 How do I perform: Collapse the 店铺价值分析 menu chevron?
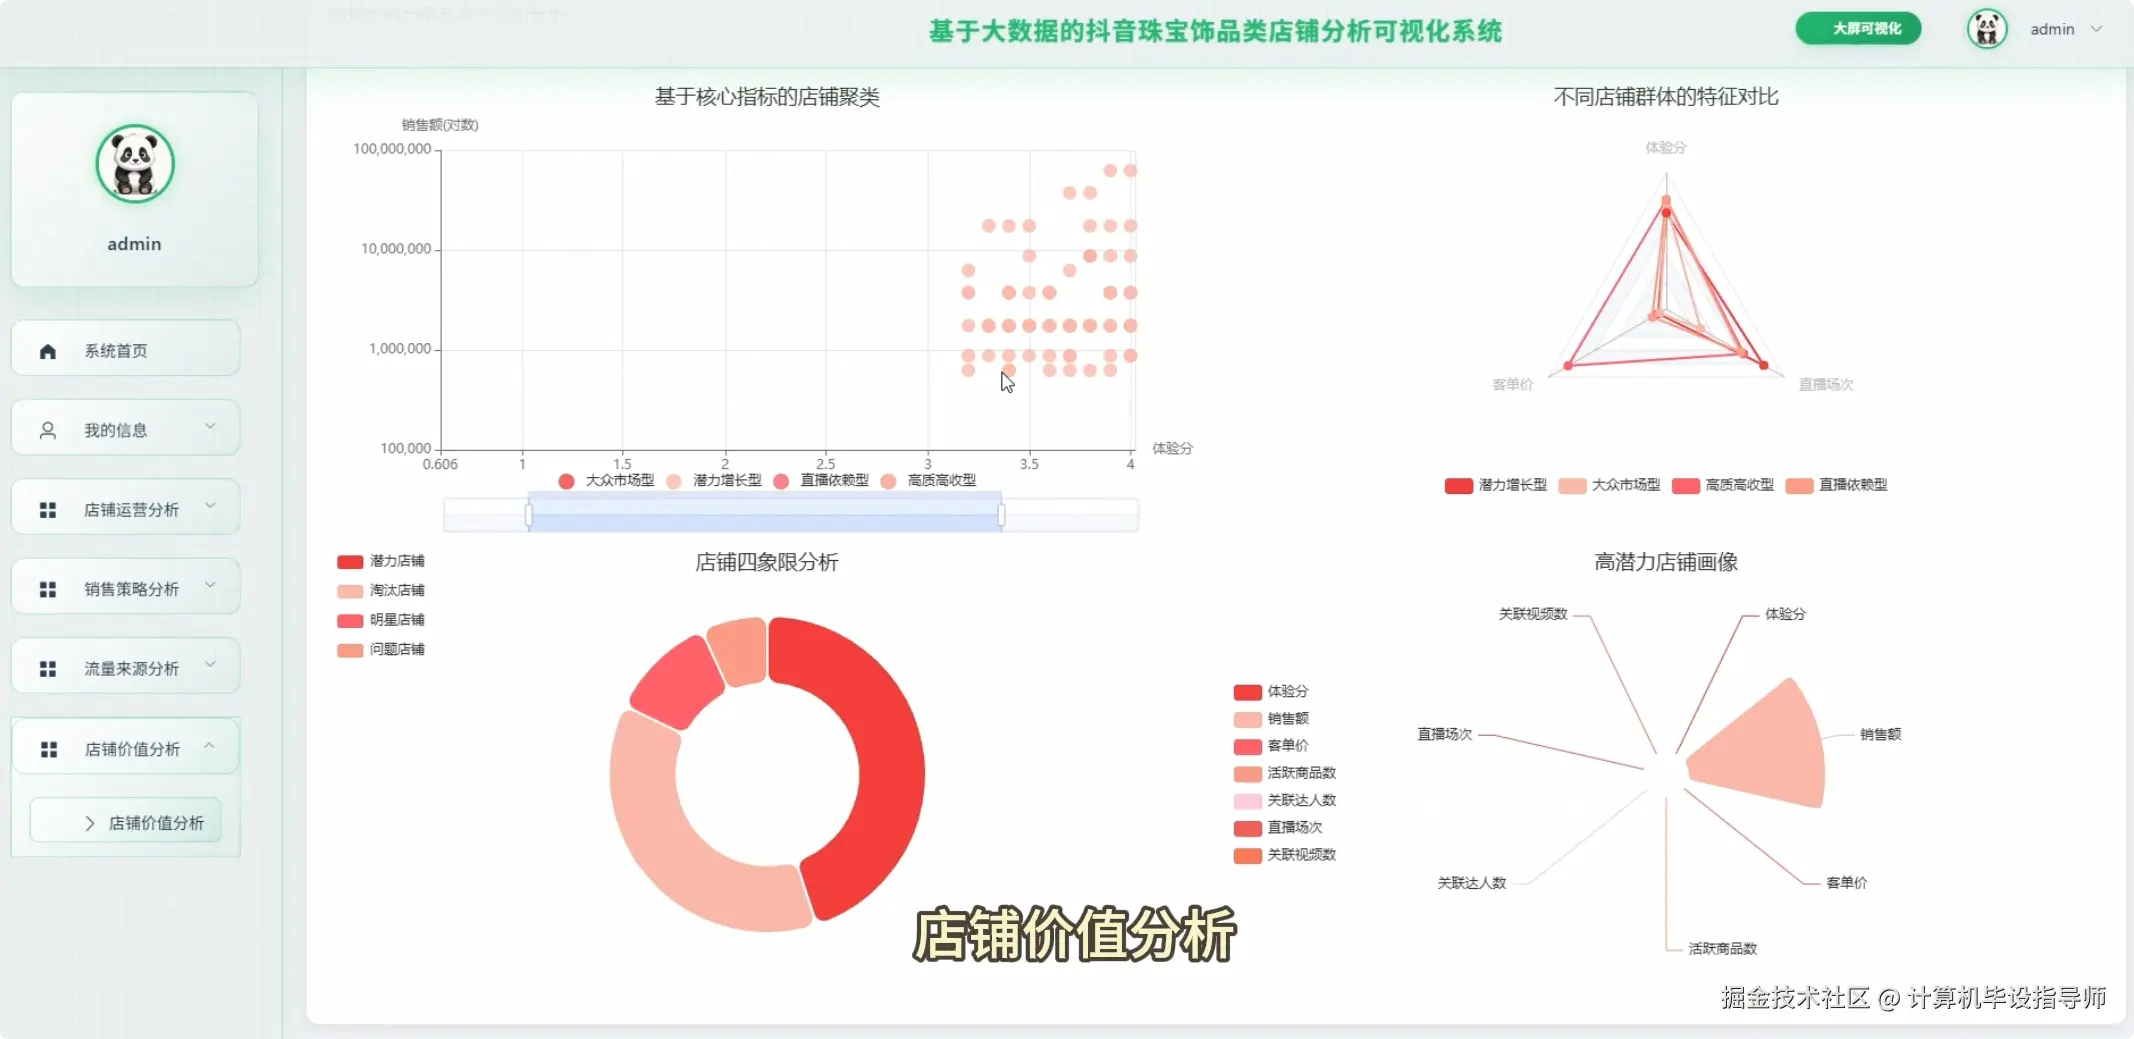pyautogui.click(x=210, y=745)
